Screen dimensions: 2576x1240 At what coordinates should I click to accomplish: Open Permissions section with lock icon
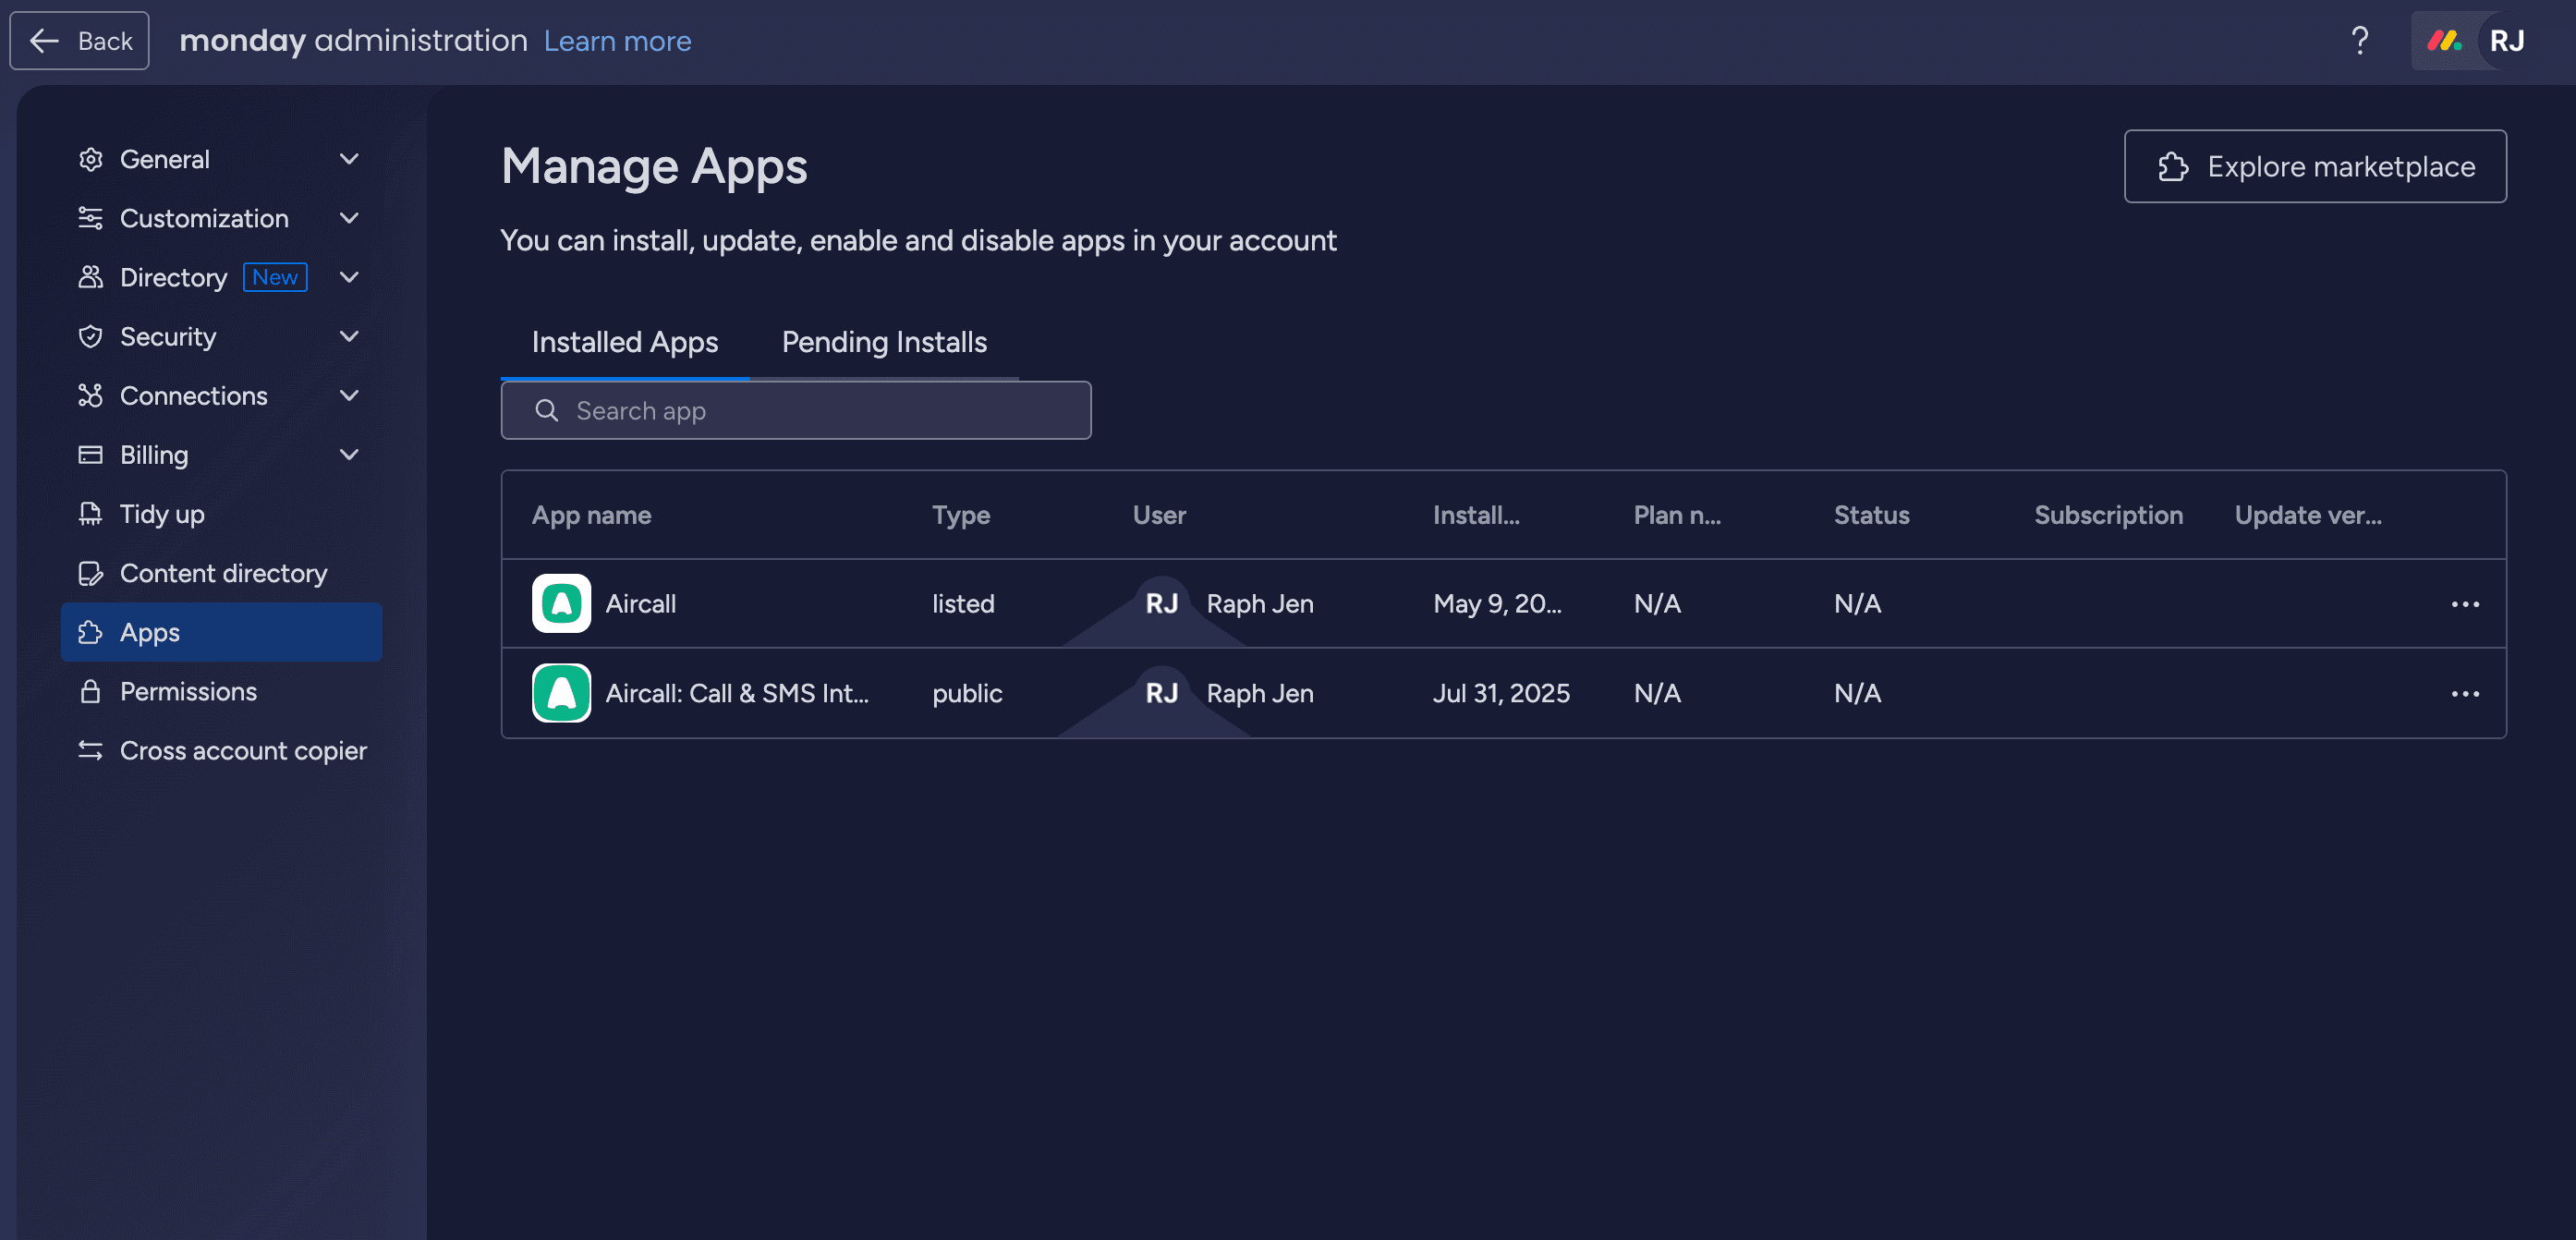[188, 691]
